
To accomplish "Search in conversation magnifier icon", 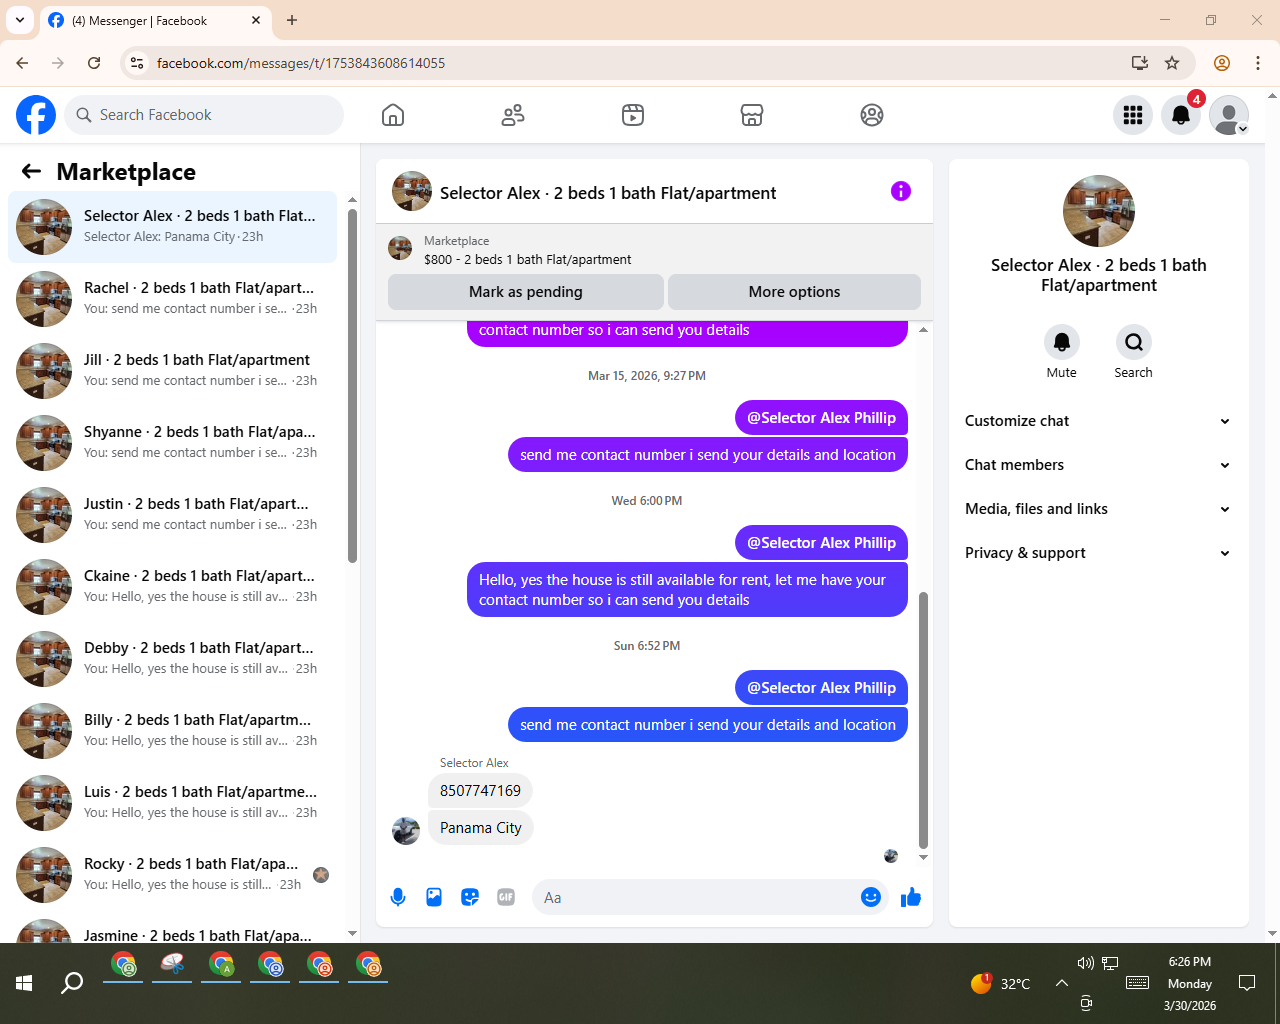I will pos(1134,342).
